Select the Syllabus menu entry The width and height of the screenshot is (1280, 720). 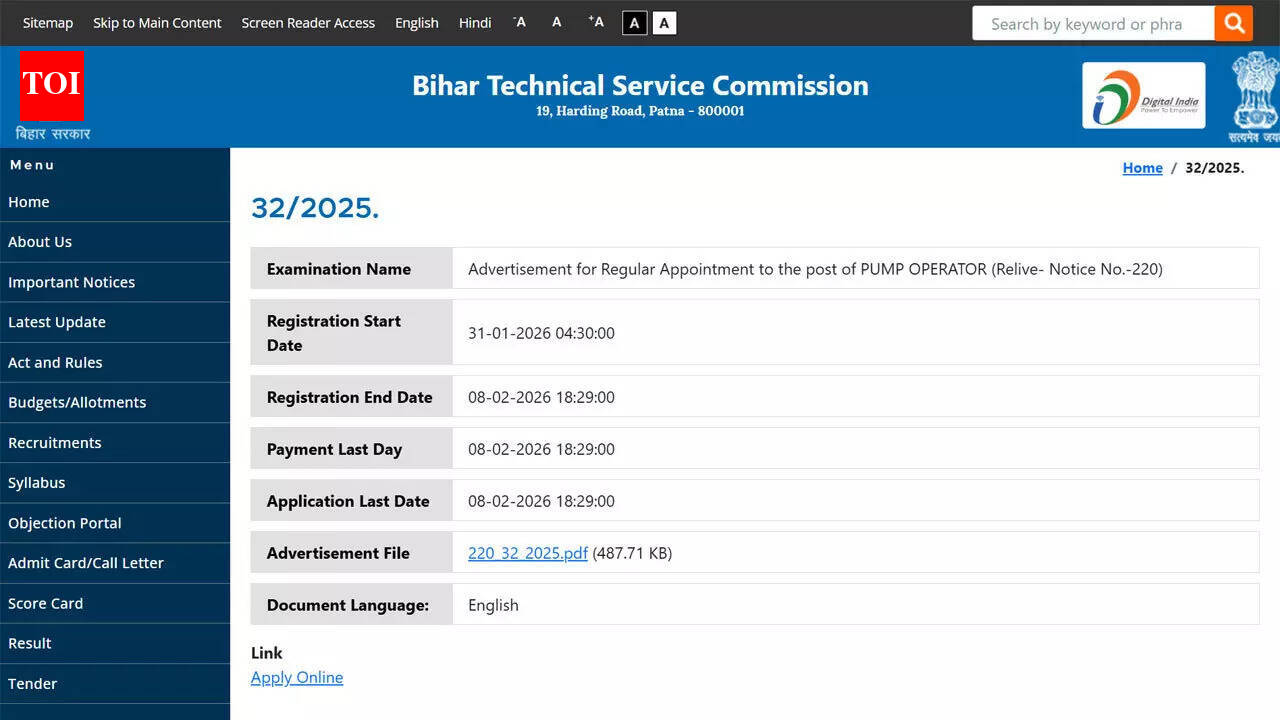tap(36, 482)
